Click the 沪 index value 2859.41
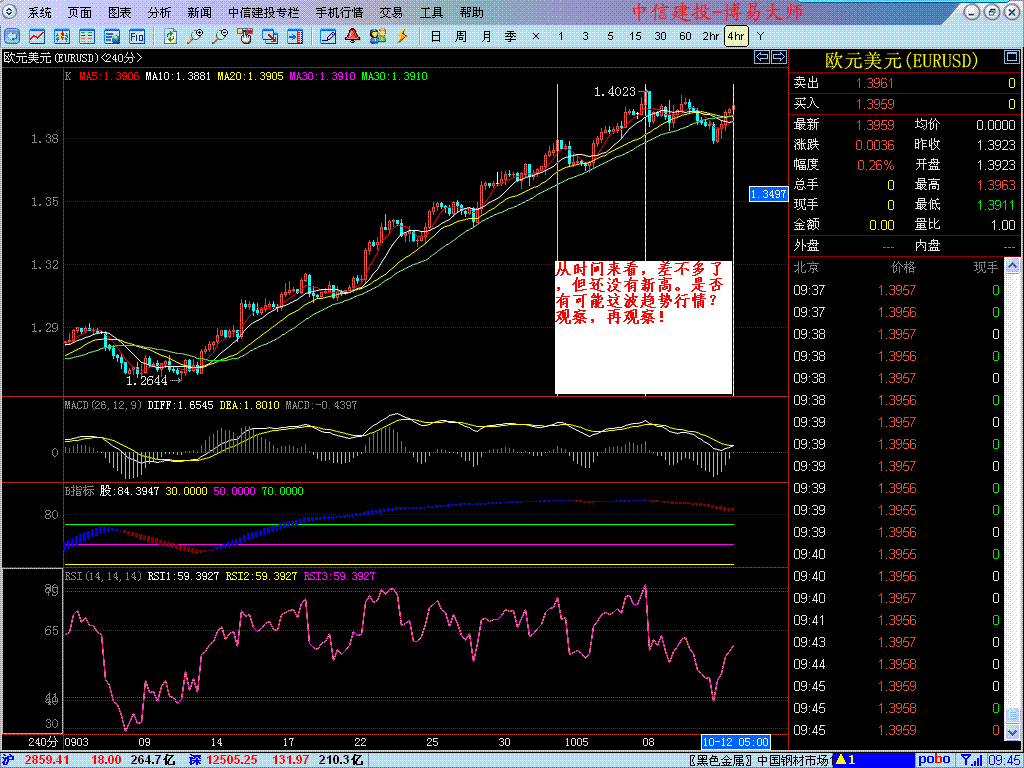The width and height of the screenshot is (1024, 768). tap(46, 760)
